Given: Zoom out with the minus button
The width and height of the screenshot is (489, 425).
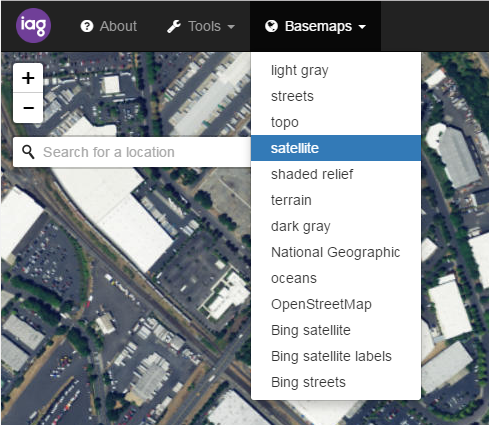Looking at the screenshot, I should tap(28, 108).
